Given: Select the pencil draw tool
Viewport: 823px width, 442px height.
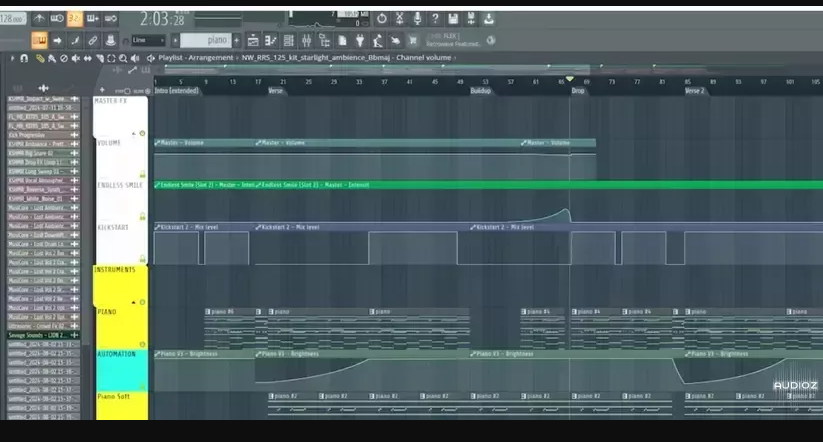Looking at the screenshot, I should tap(40, 58).
